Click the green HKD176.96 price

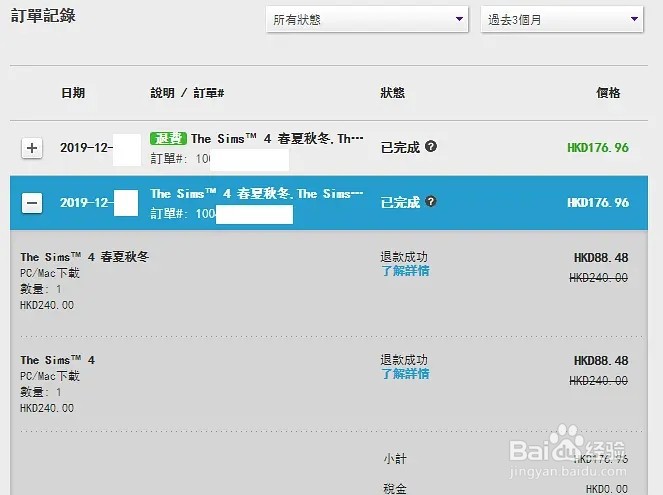598,148
